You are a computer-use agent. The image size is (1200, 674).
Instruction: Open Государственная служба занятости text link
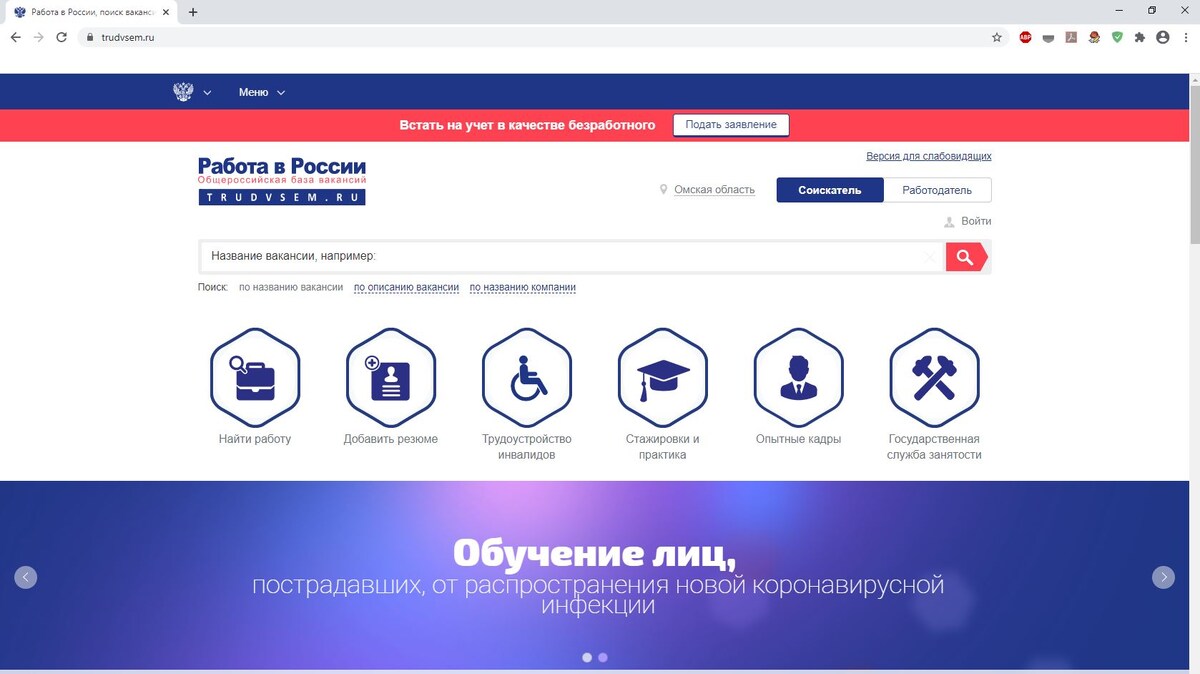pos(935,447)
